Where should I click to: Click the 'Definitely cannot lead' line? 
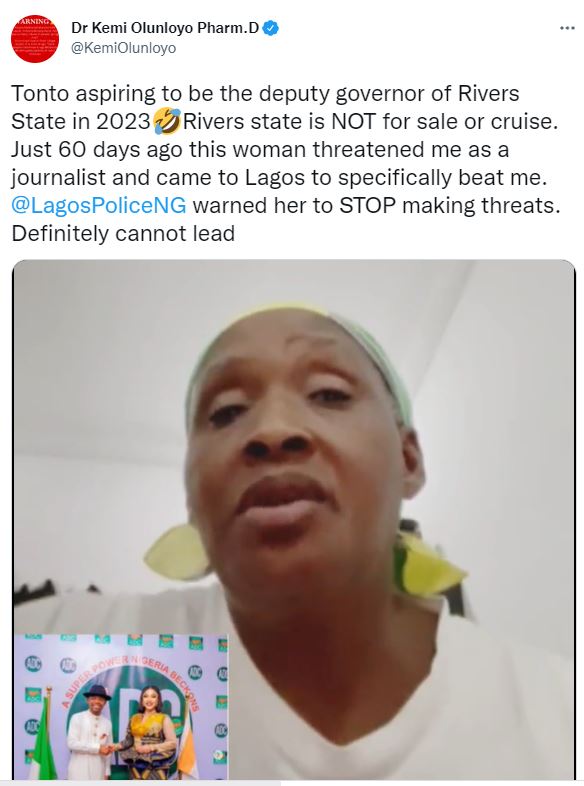123,234
